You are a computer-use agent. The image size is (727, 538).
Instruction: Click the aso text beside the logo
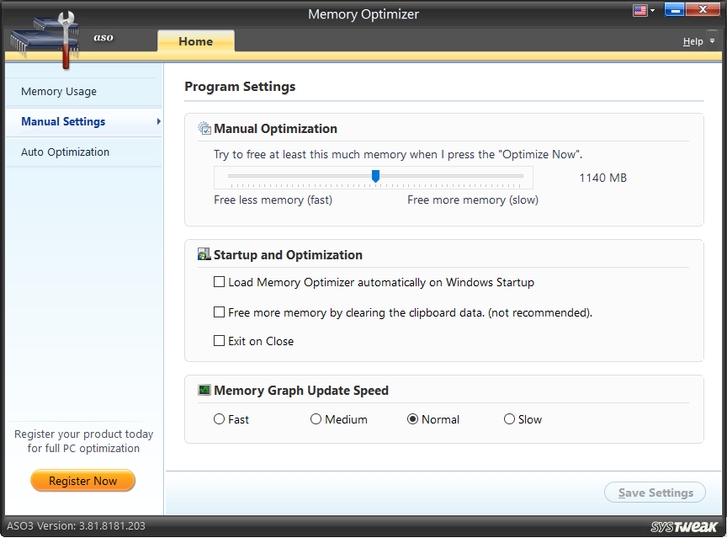pyautogui.click(x=103, y=38)
